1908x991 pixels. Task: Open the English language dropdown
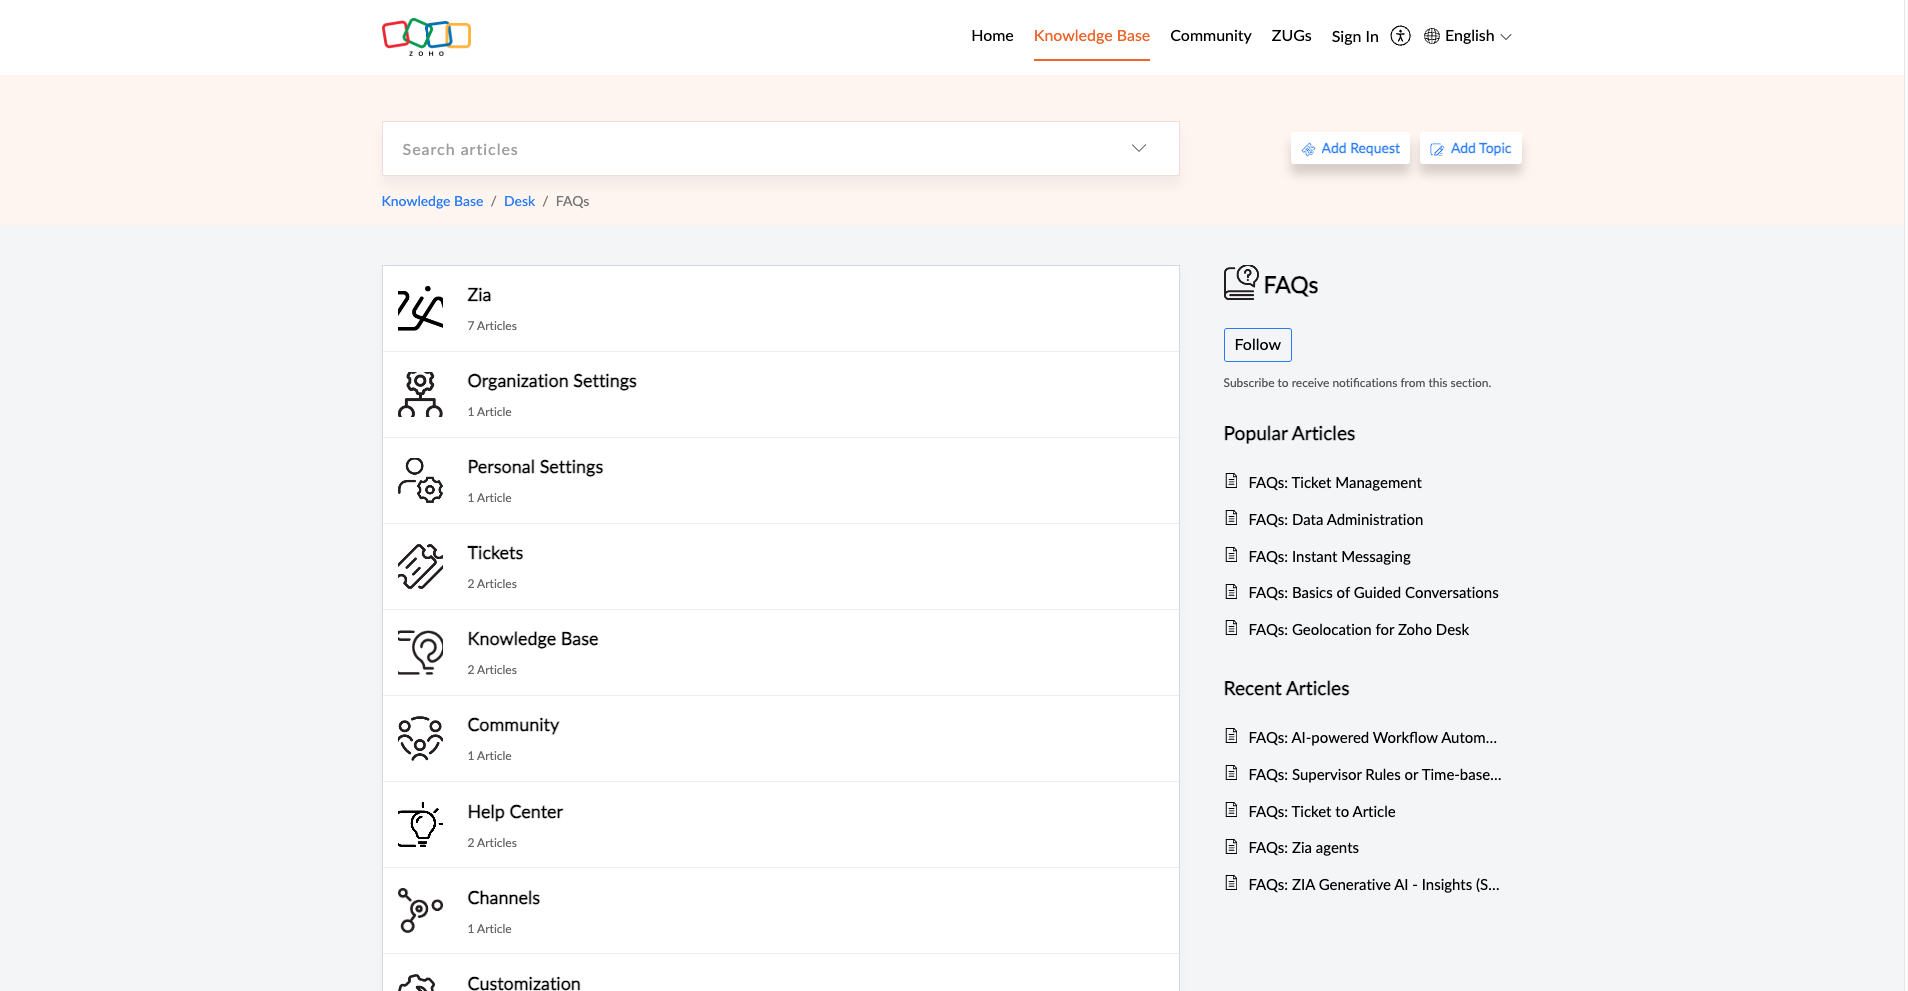[1468, 36]
